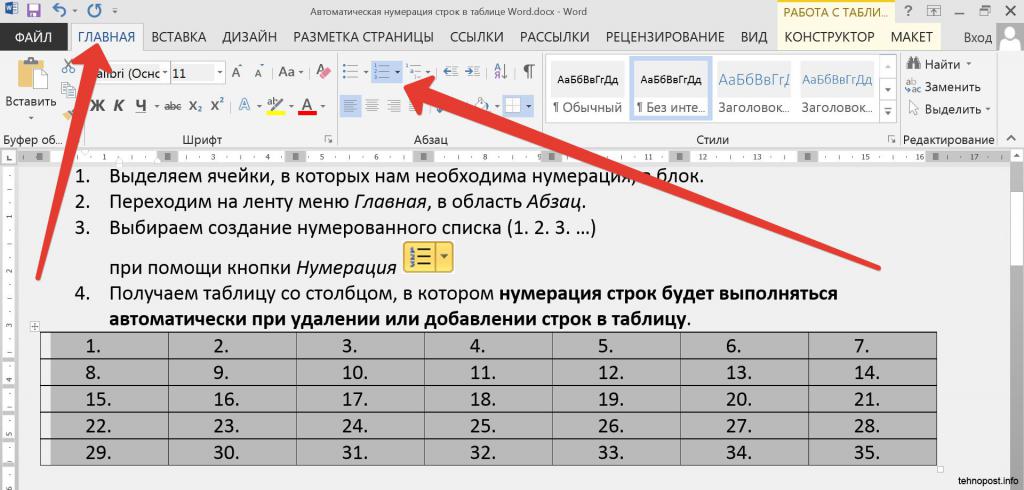
Task: Click the Undo arrow icon
Action: (x=59, y=11)
